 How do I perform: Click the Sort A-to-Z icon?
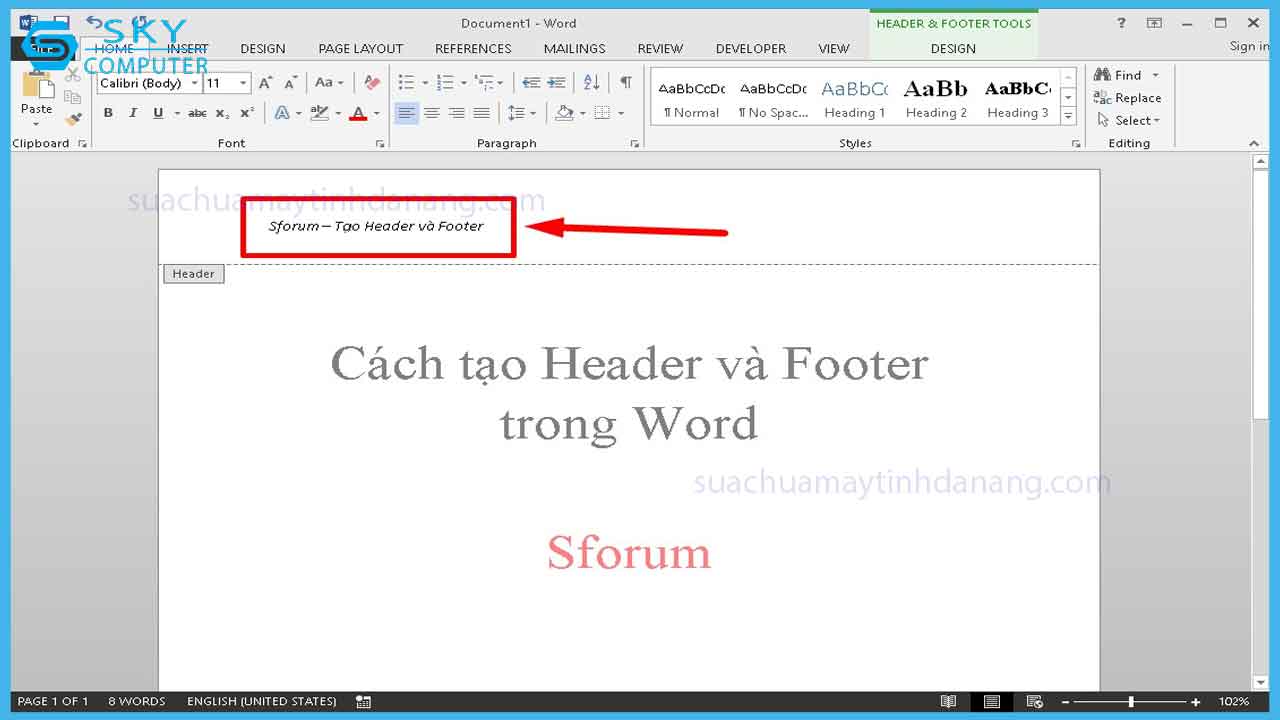(592, 83)
